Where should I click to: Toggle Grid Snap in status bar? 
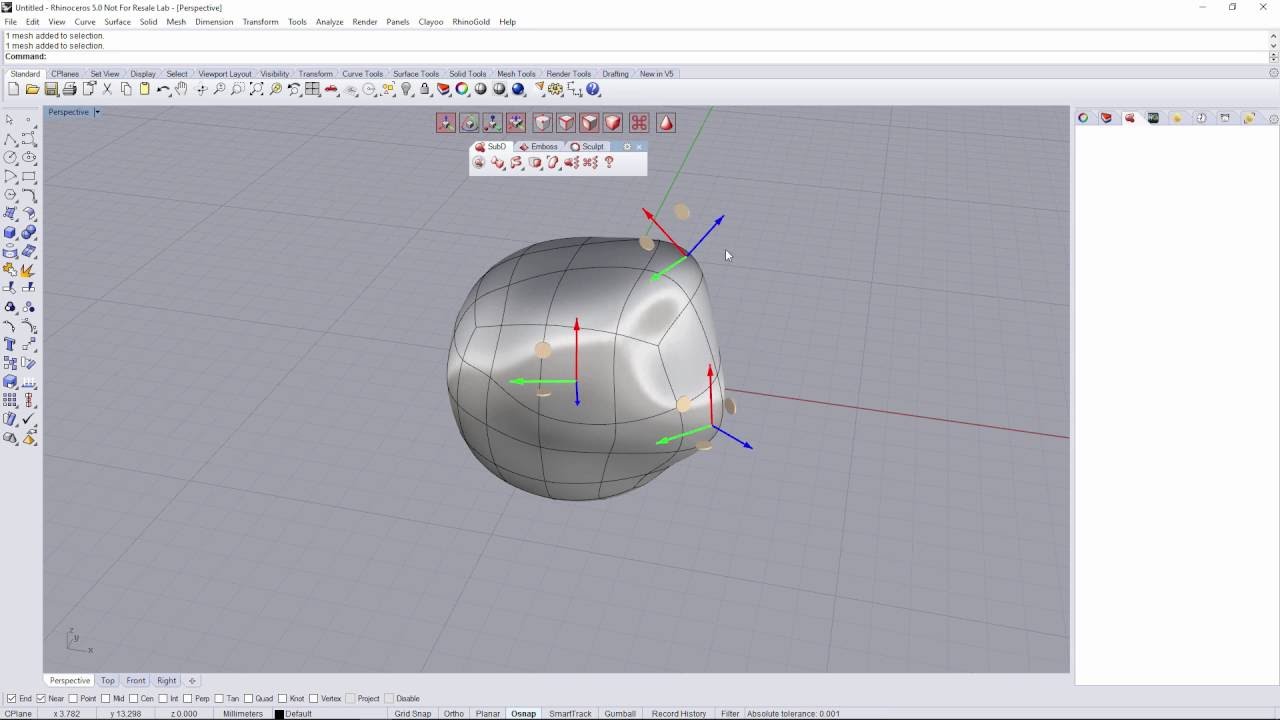pyautogui.click(x=413, y=714)
